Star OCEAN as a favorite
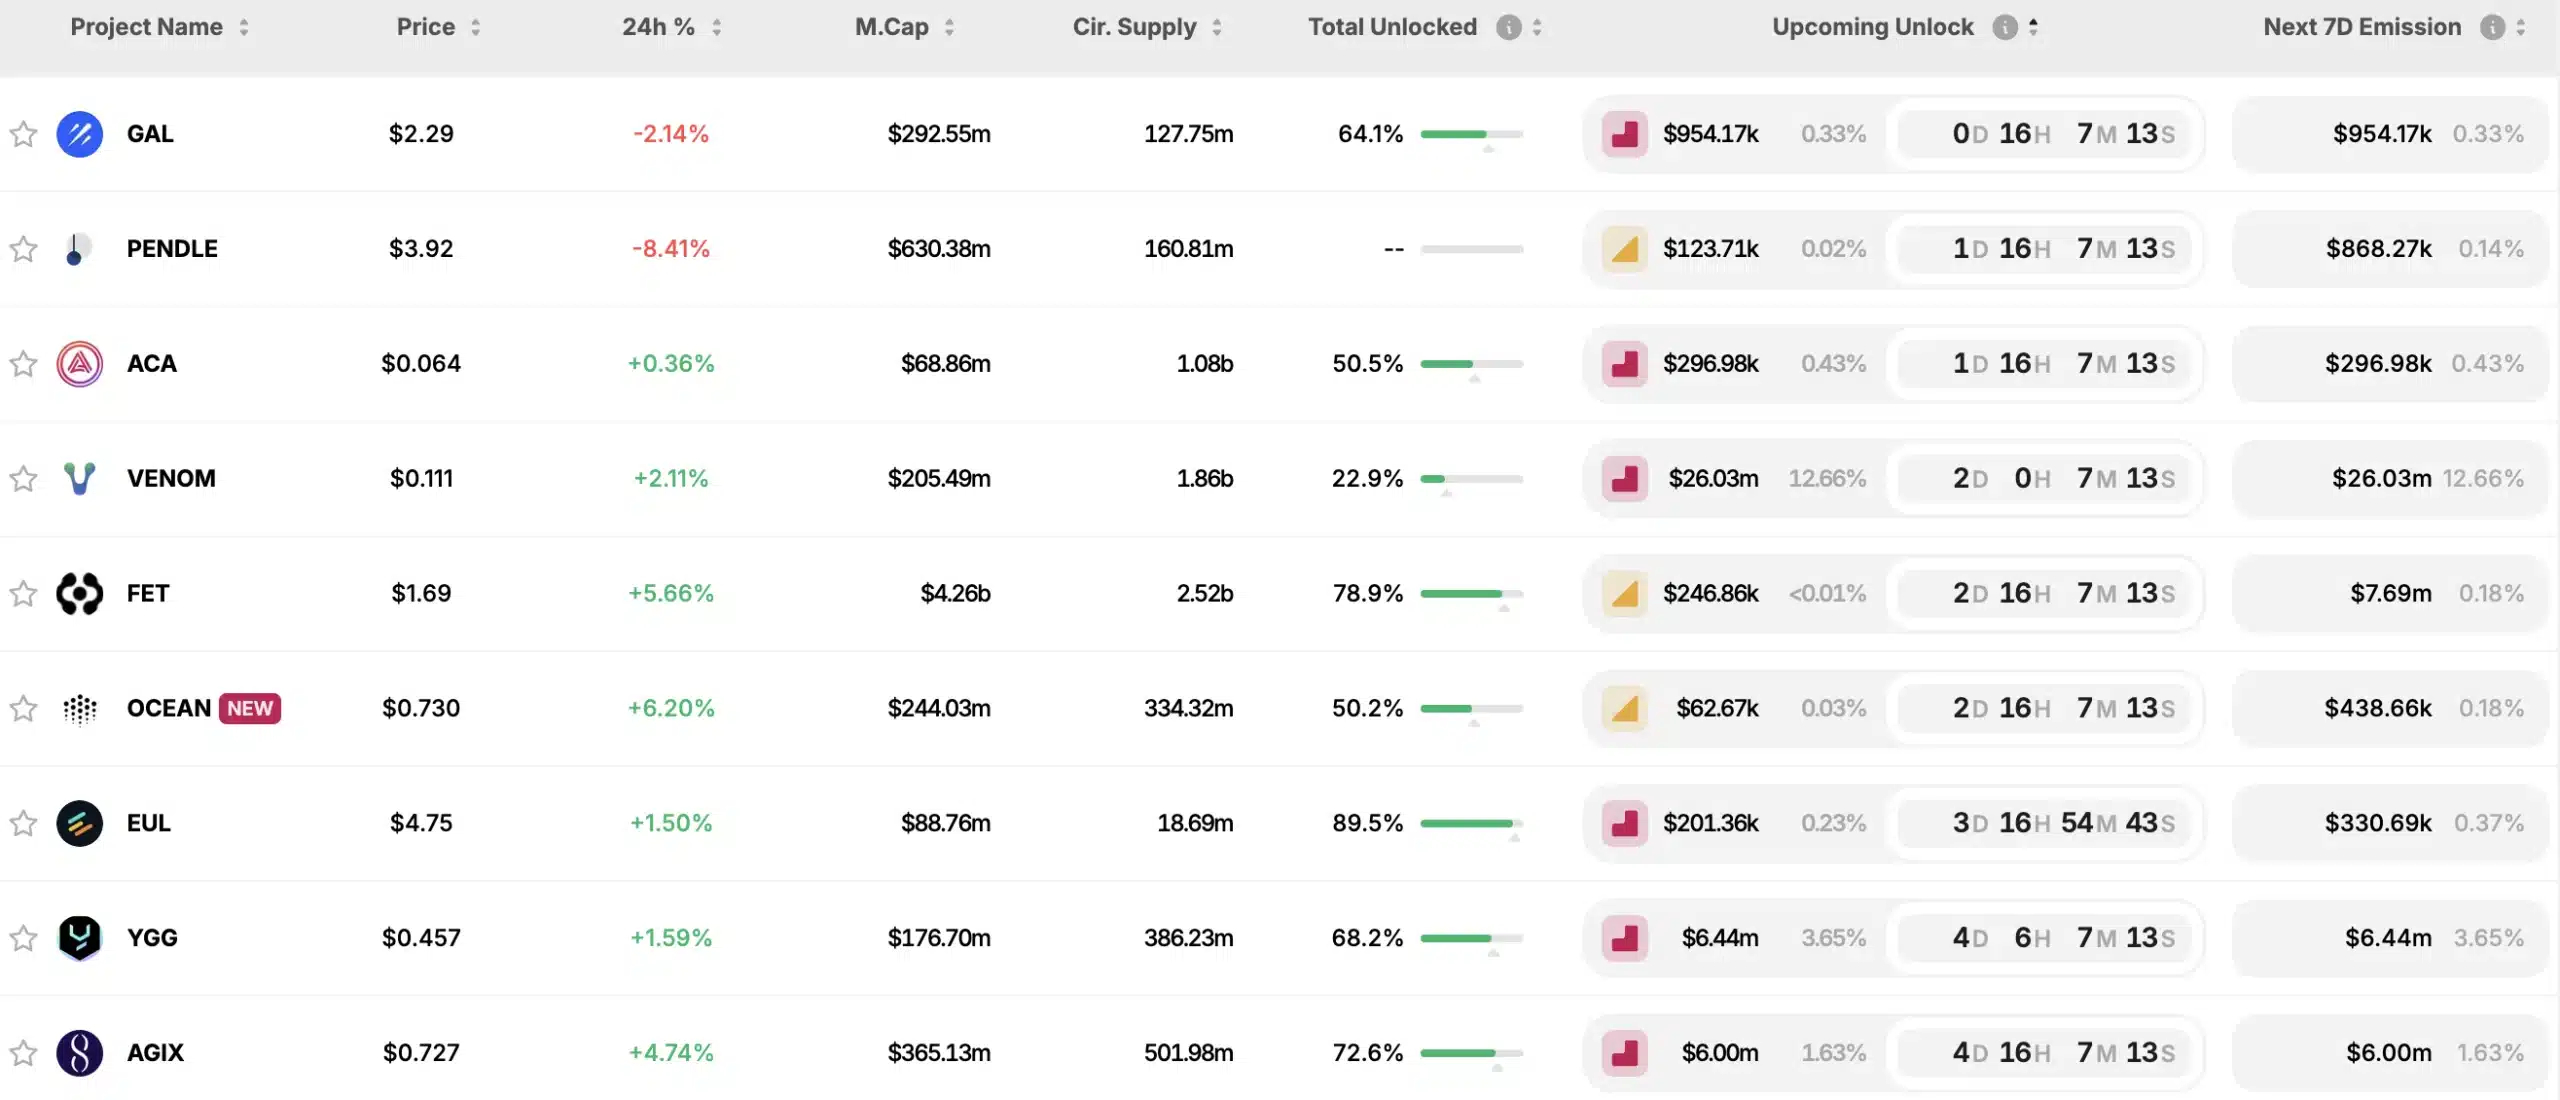This screenshot has width=2560, height=1100. 23,709
